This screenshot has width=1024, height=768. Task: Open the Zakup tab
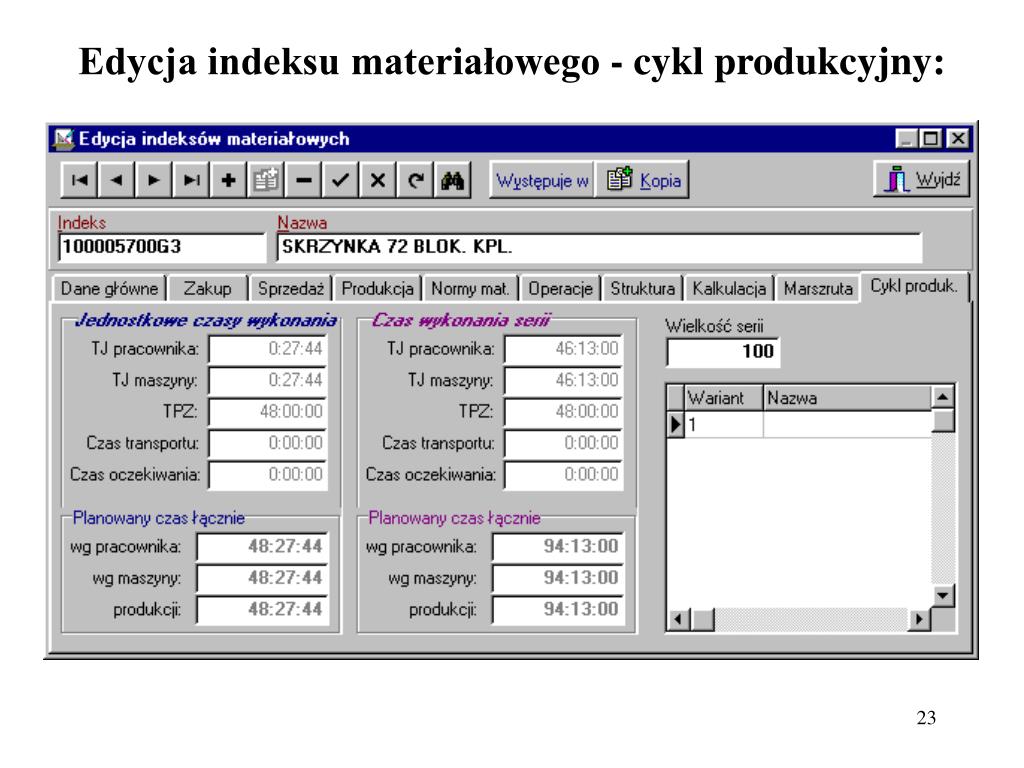208,288
